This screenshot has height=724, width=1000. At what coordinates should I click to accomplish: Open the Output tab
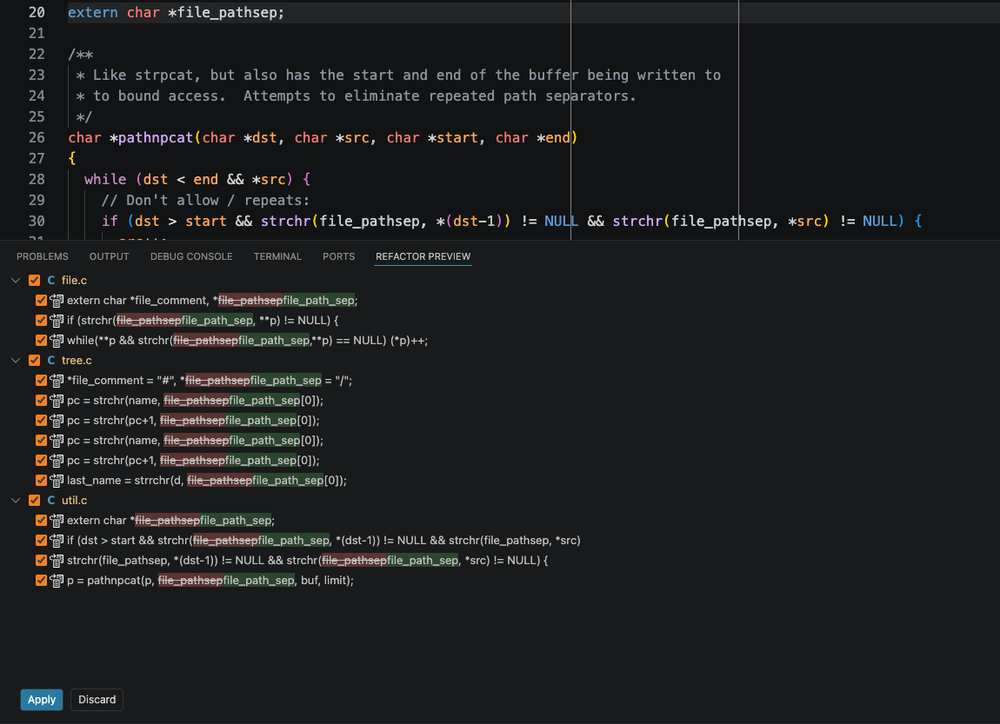(x=109, y=256)
